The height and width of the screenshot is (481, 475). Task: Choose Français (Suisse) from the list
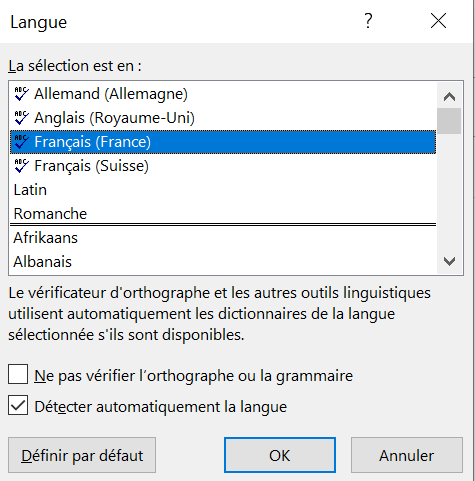point(223,166)
